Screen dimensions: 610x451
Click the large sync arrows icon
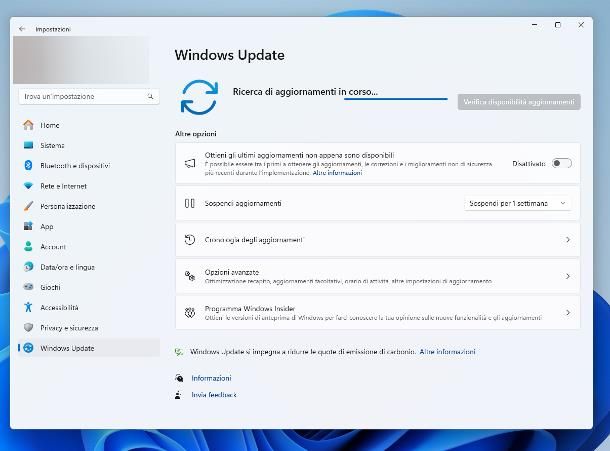tap(199, 97)
